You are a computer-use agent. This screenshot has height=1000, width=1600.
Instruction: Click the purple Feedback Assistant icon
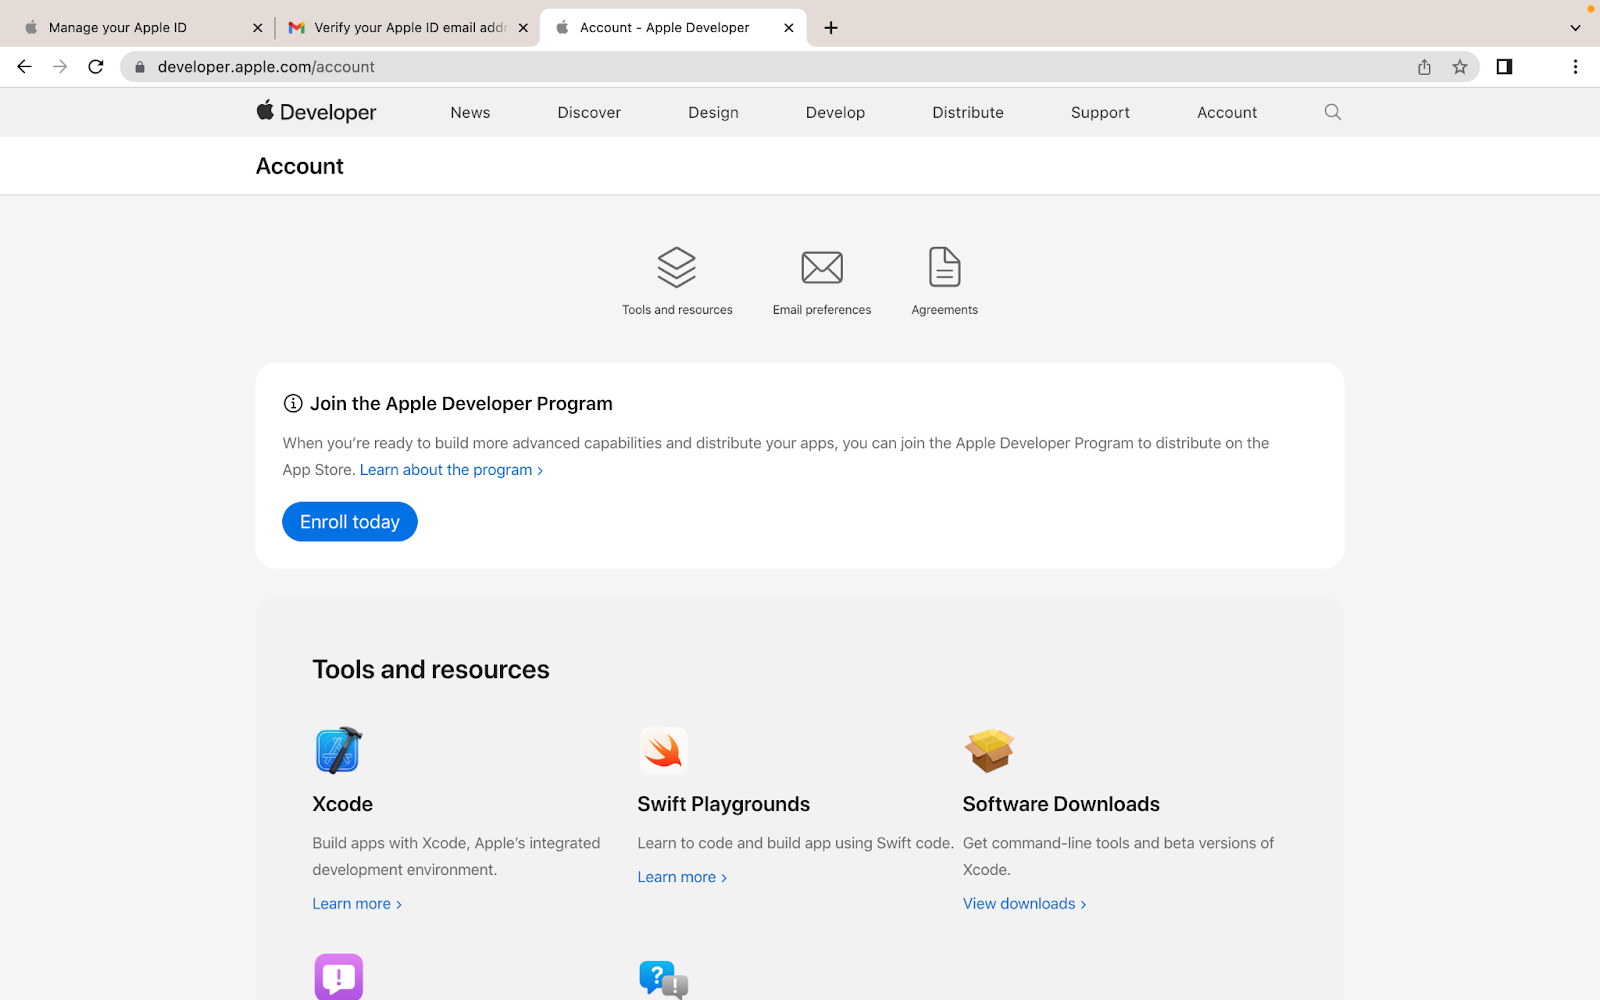coord(339,977)
